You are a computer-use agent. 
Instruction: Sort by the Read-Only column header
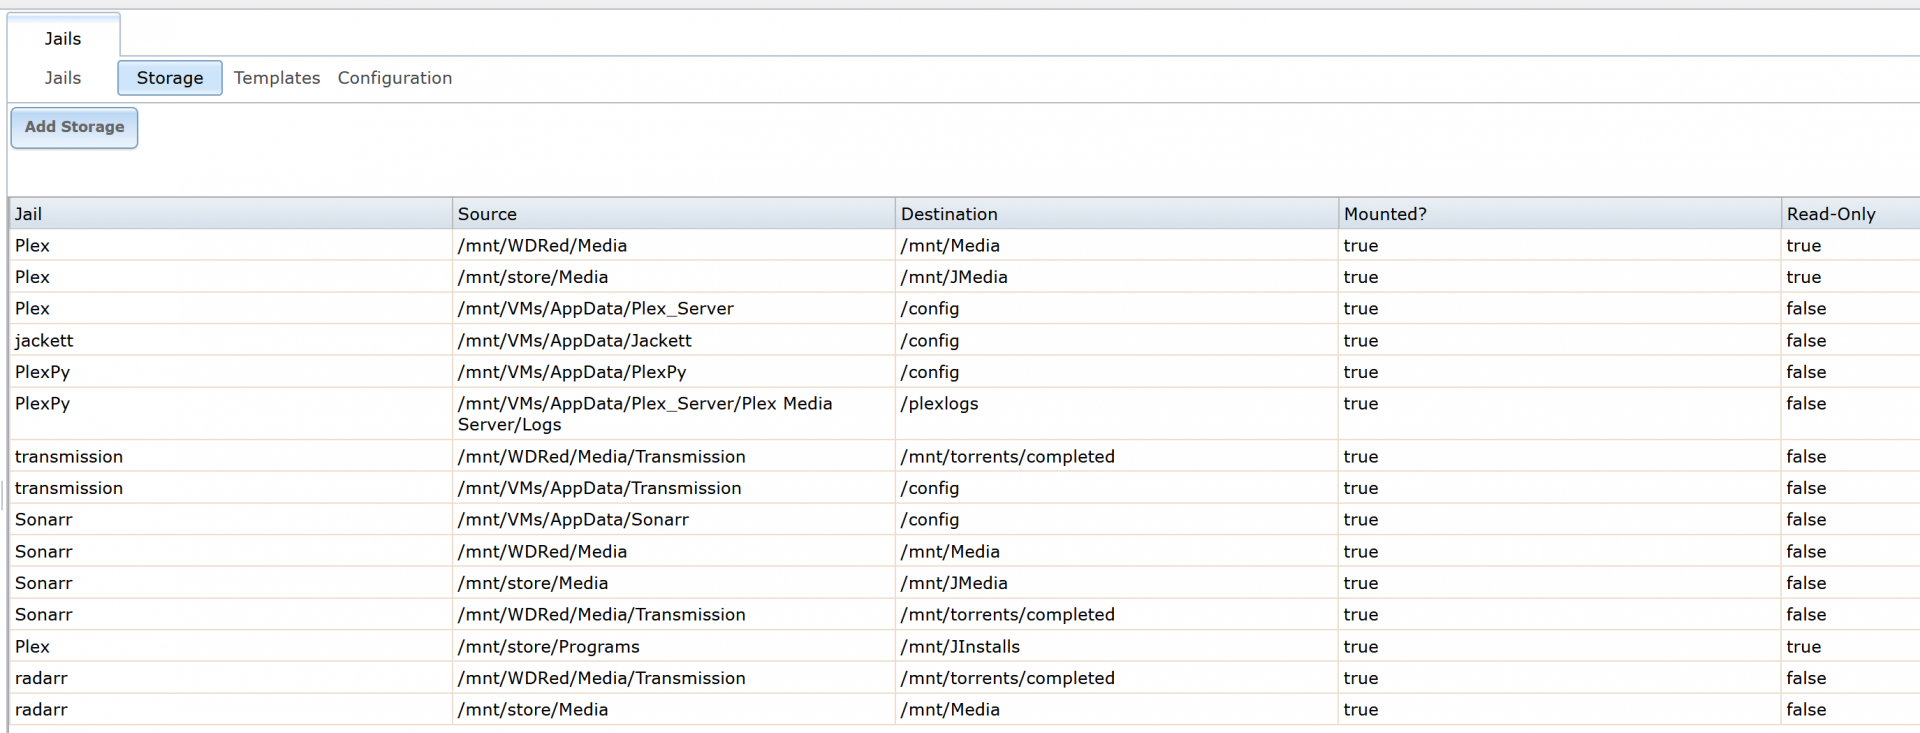(1831, 214)
